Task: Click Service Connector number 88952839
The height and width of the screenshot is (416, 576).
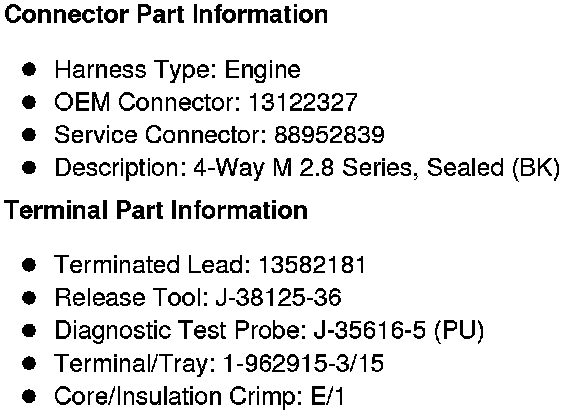Action: click(330, 135)
